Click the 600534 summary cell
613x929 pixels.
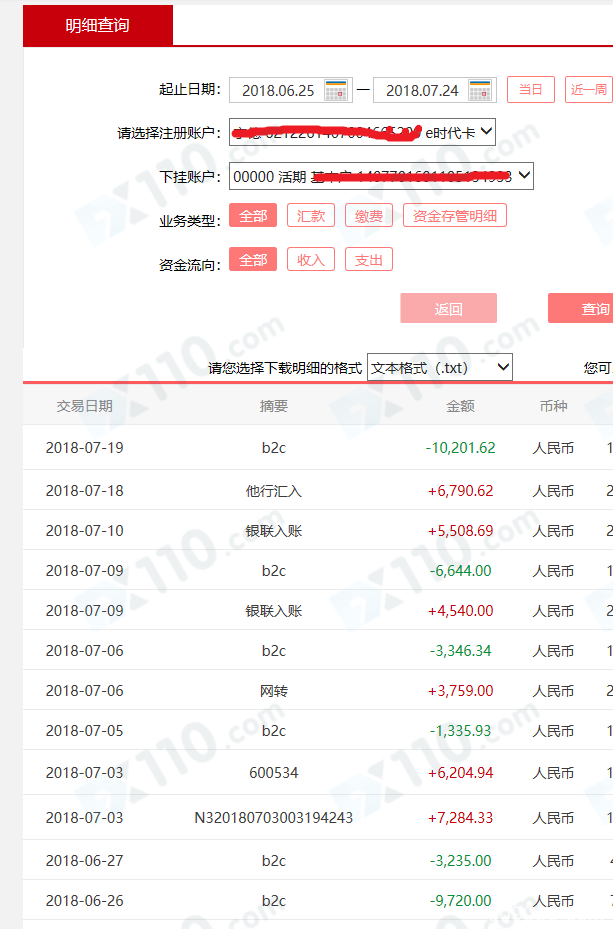(274, 773)
